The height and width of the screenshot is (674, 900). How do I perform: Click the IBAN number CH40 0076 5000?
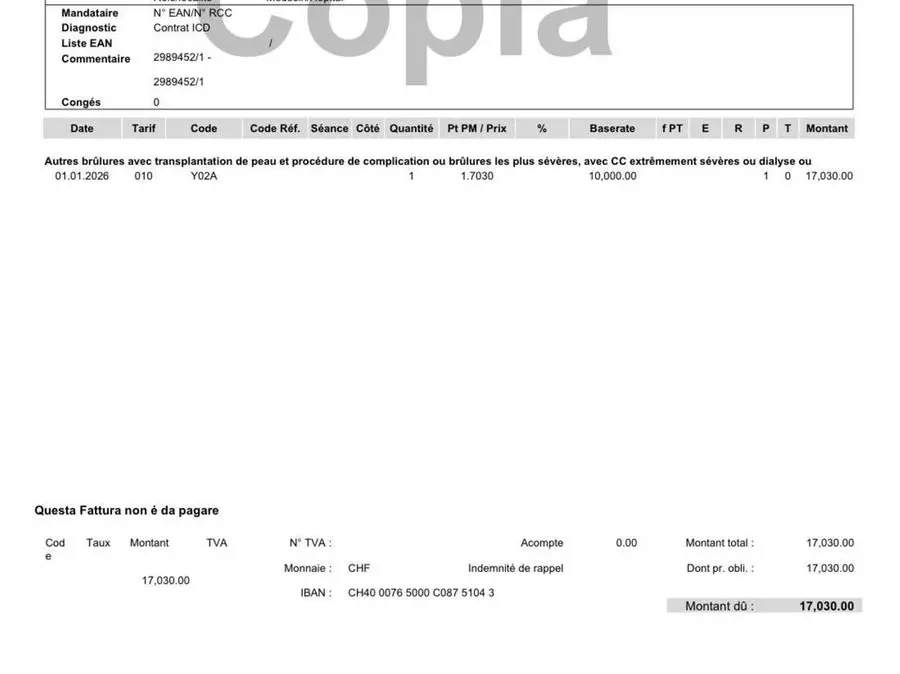[x=421, y=593]
